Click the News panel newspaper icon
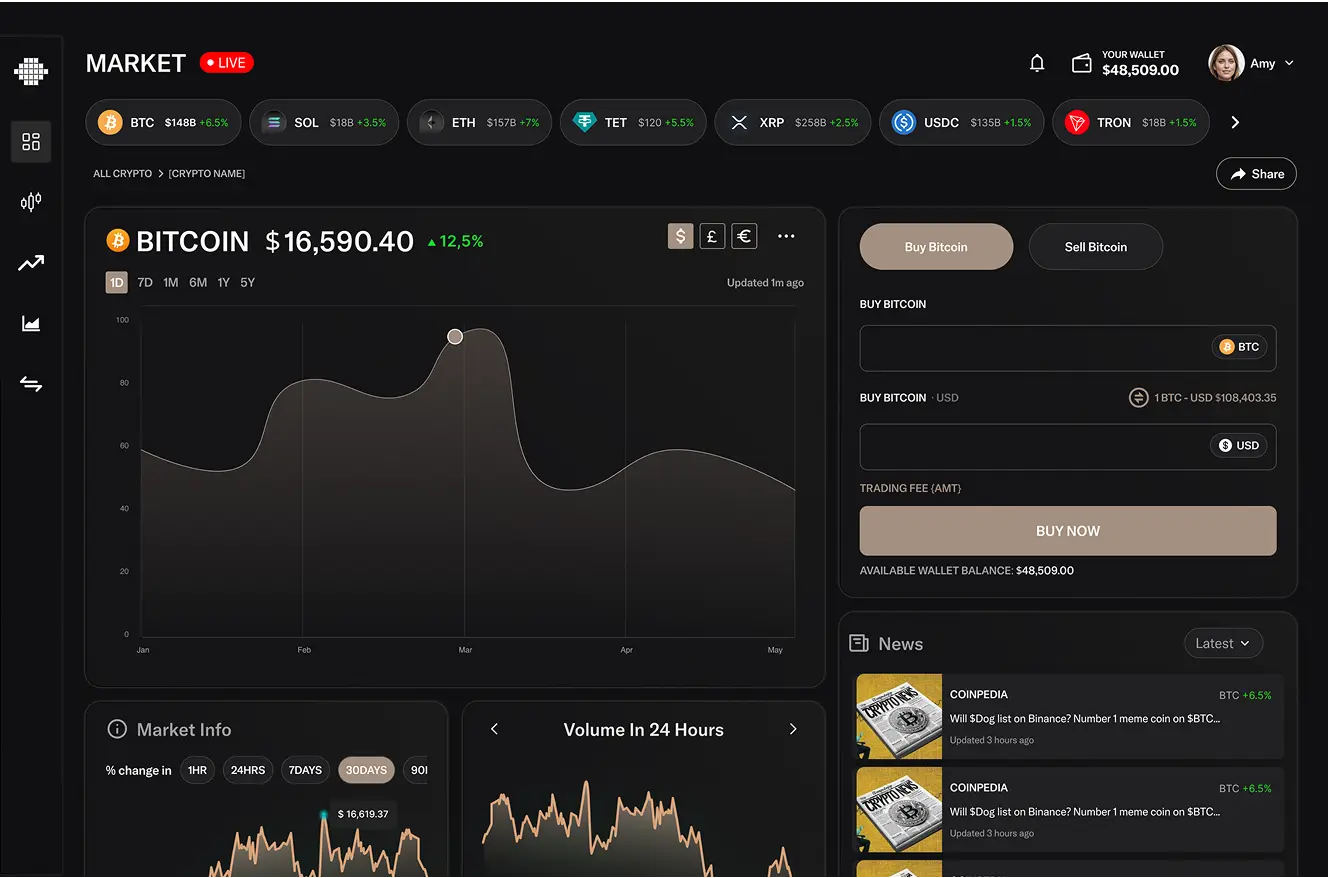1328x878 pixels. 858,643
